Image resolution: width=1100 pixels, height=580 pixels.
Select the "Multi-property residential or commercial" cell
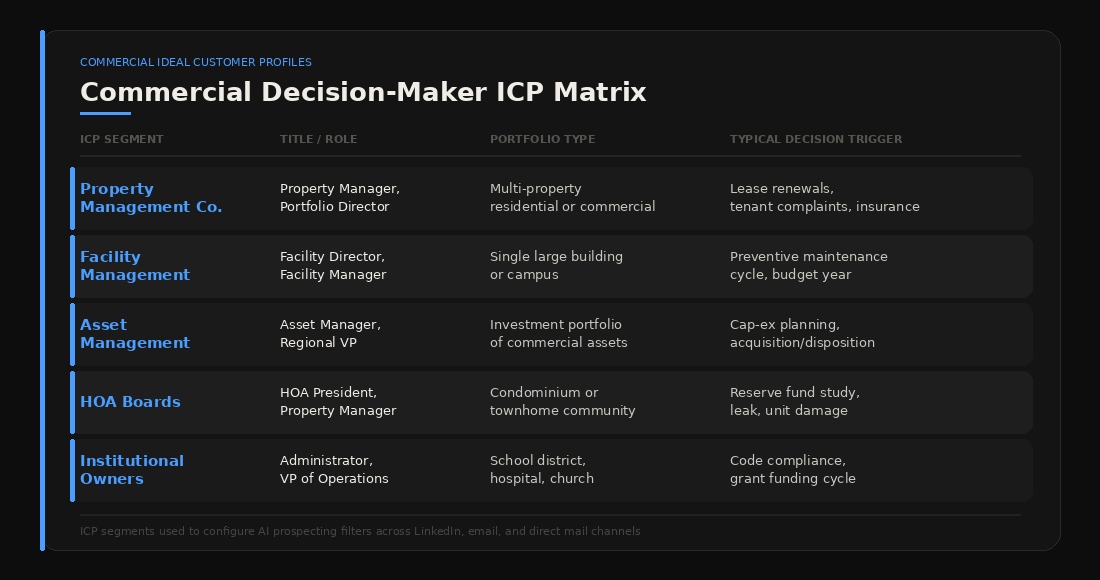click(x=572, y=198)
